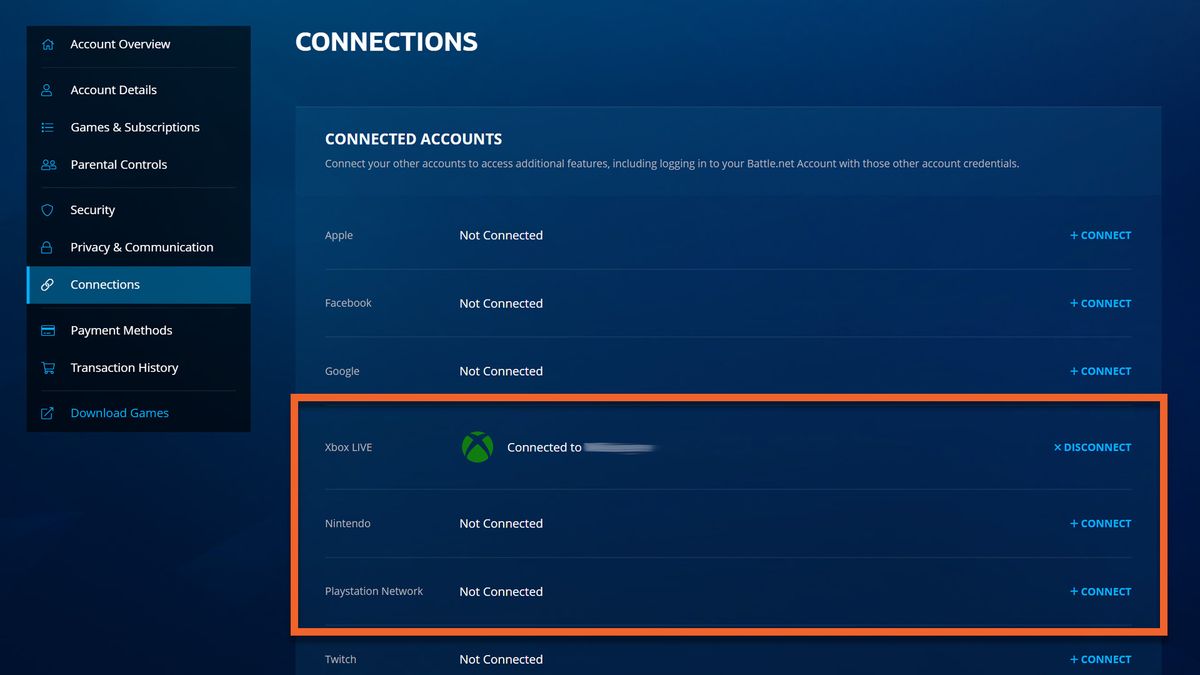
Task: Click the Games & Subscriptions list icon
Action: click(x=47, y=127)
